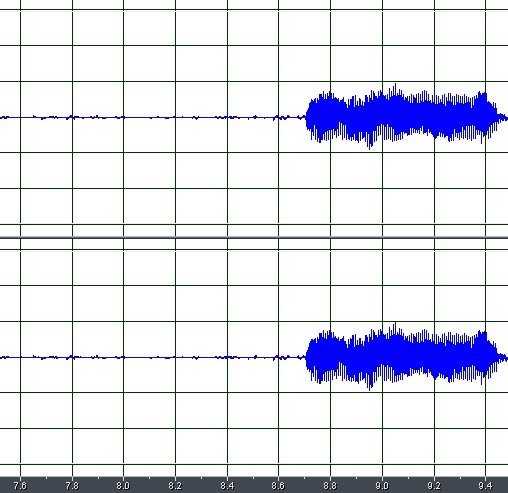
Task: Click the 8.2 mark on the time ruler
Action: (x=175, y=485)
